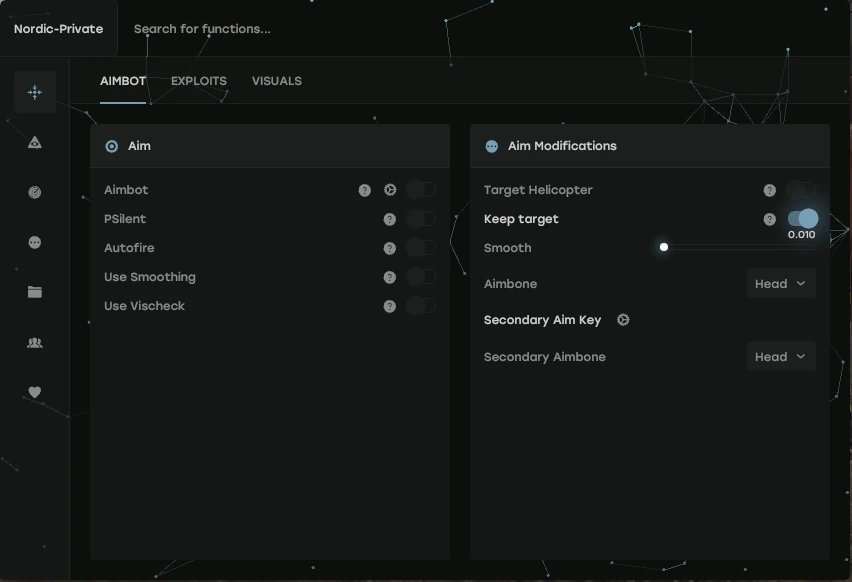Toggle Use Smoothing on
The width and height of the screenshot is (852, 582).
tap(421, 277)
